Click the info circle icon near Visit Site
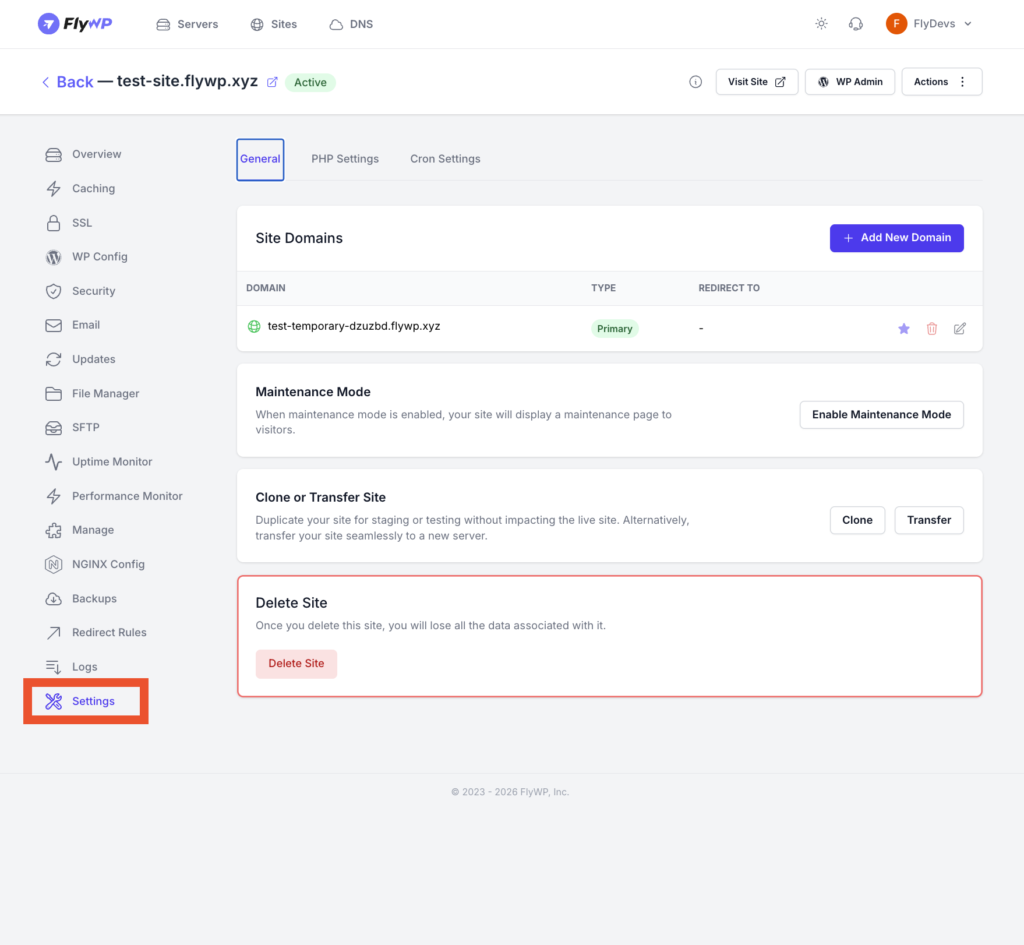 [696, 82]
